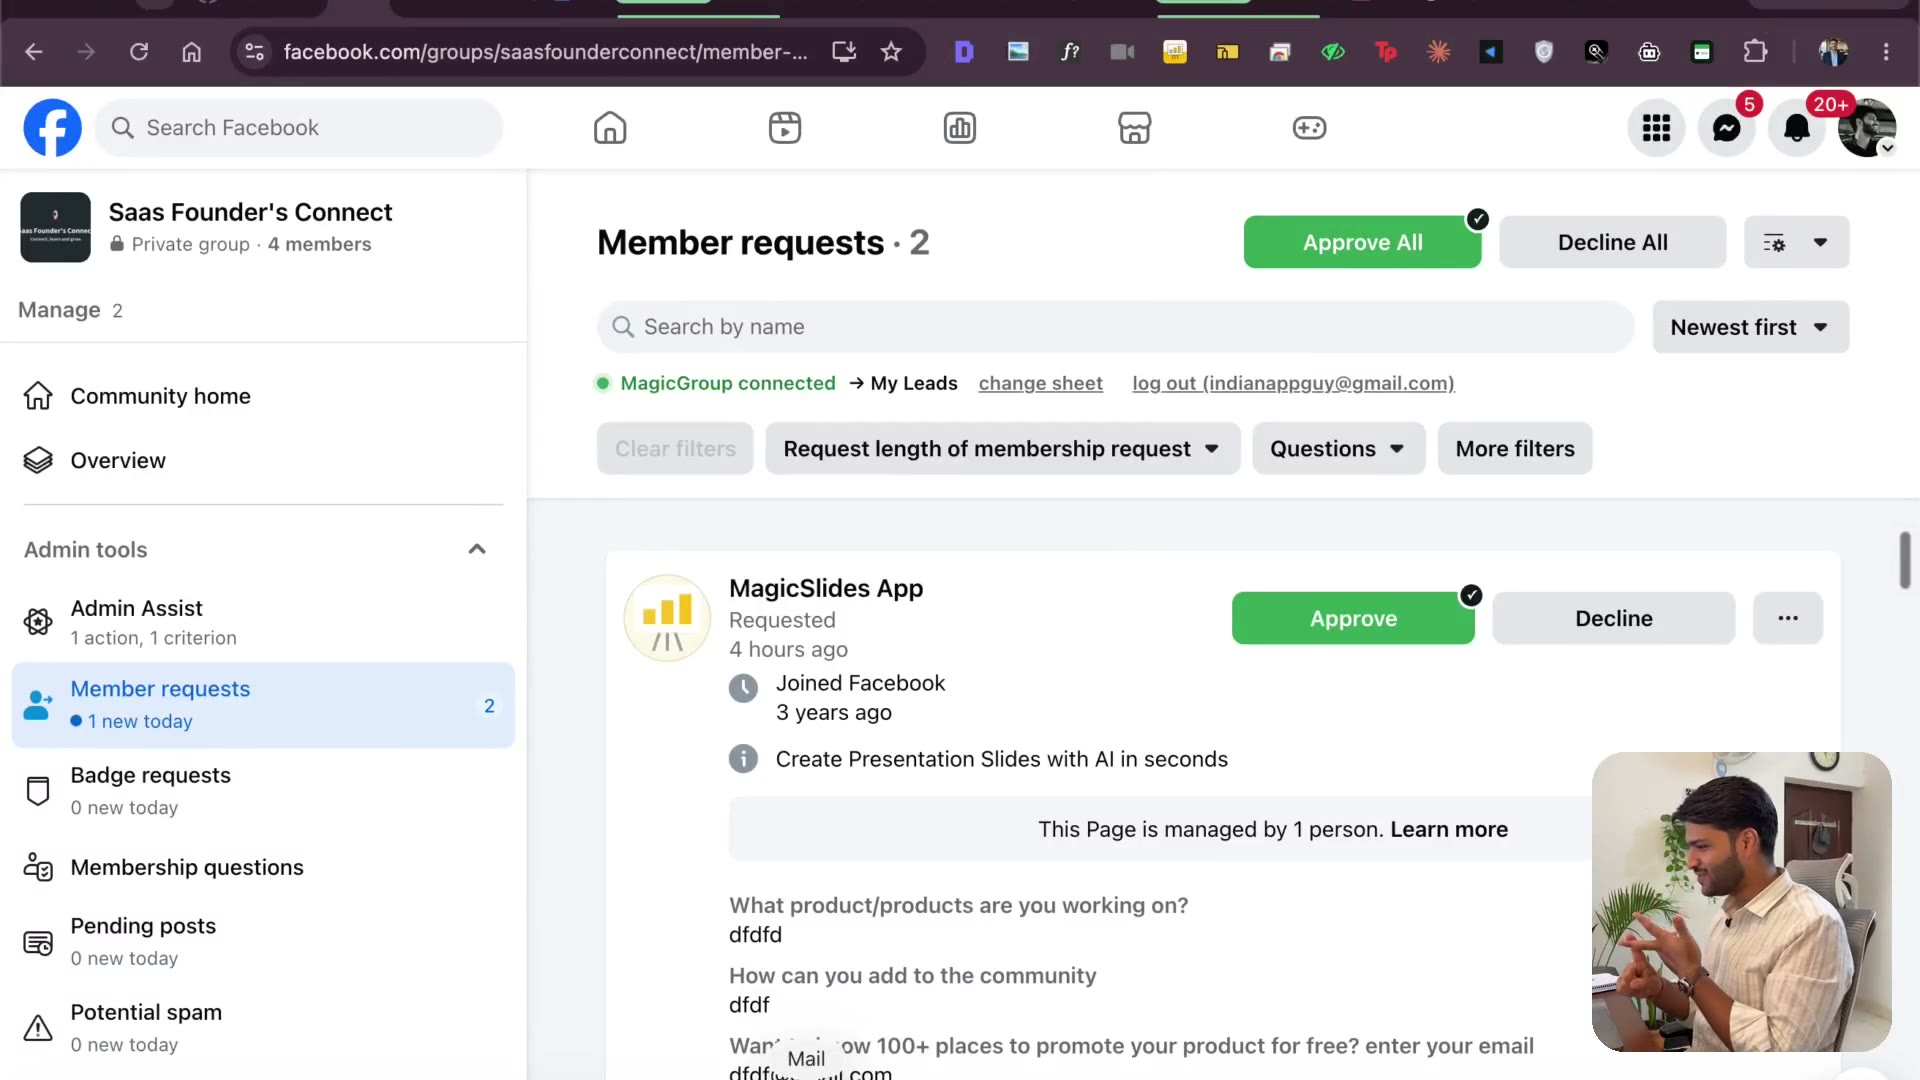Open Community home
The image size is (1920, 1080).
click(262, 396)
